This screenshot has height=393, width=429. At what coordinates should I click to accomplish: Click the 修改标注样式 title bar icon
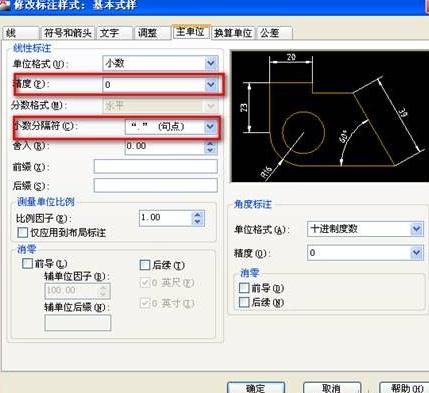click(4, 6)
